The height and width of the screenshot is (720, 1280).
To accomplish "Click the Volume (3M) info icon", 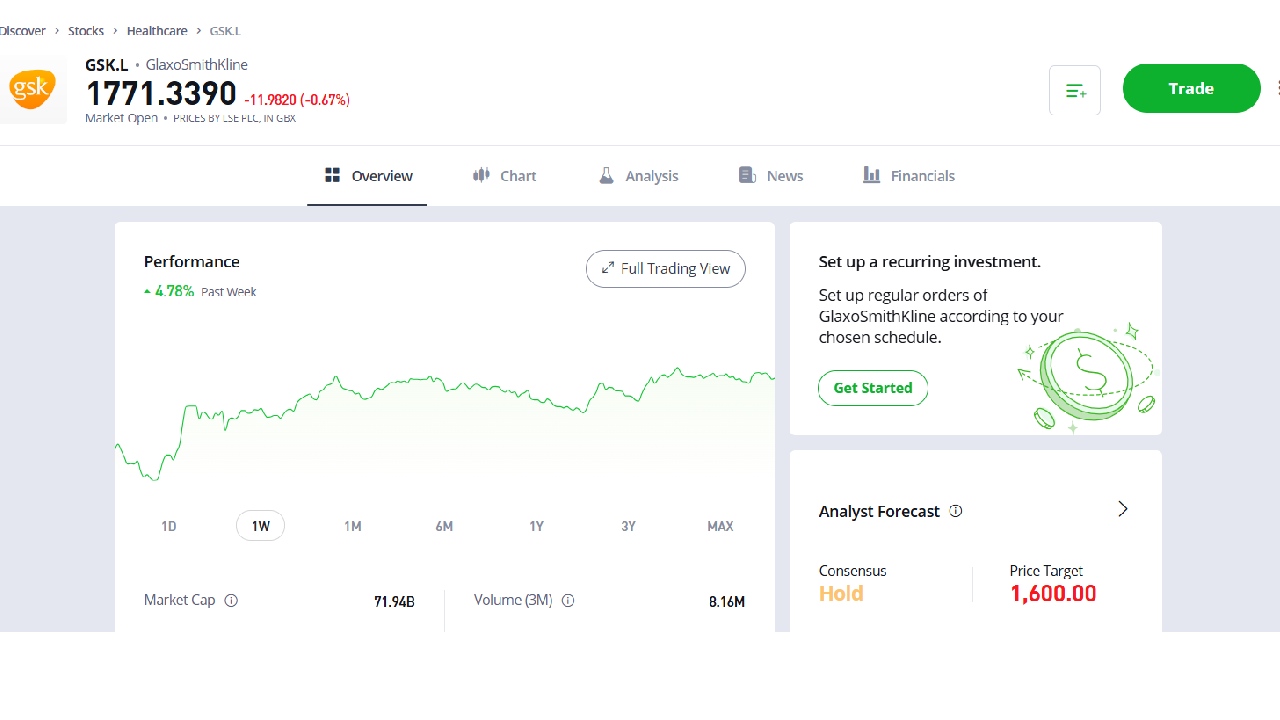I will (568, 601).
